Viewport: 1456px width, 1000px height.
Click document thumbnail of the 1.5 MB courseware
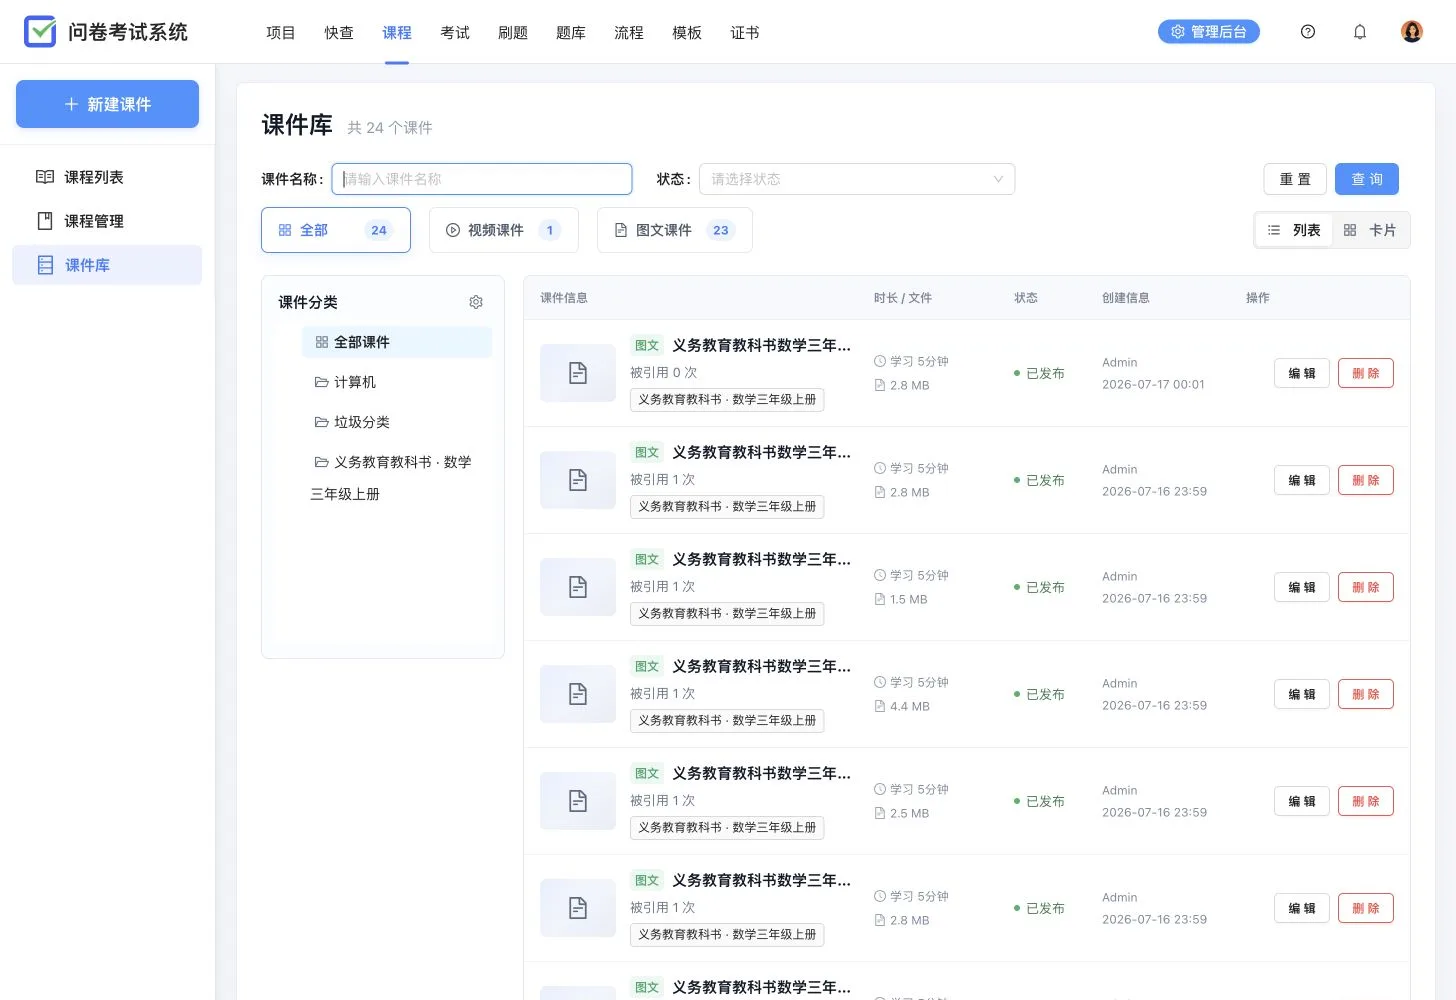tap(578, 587)
